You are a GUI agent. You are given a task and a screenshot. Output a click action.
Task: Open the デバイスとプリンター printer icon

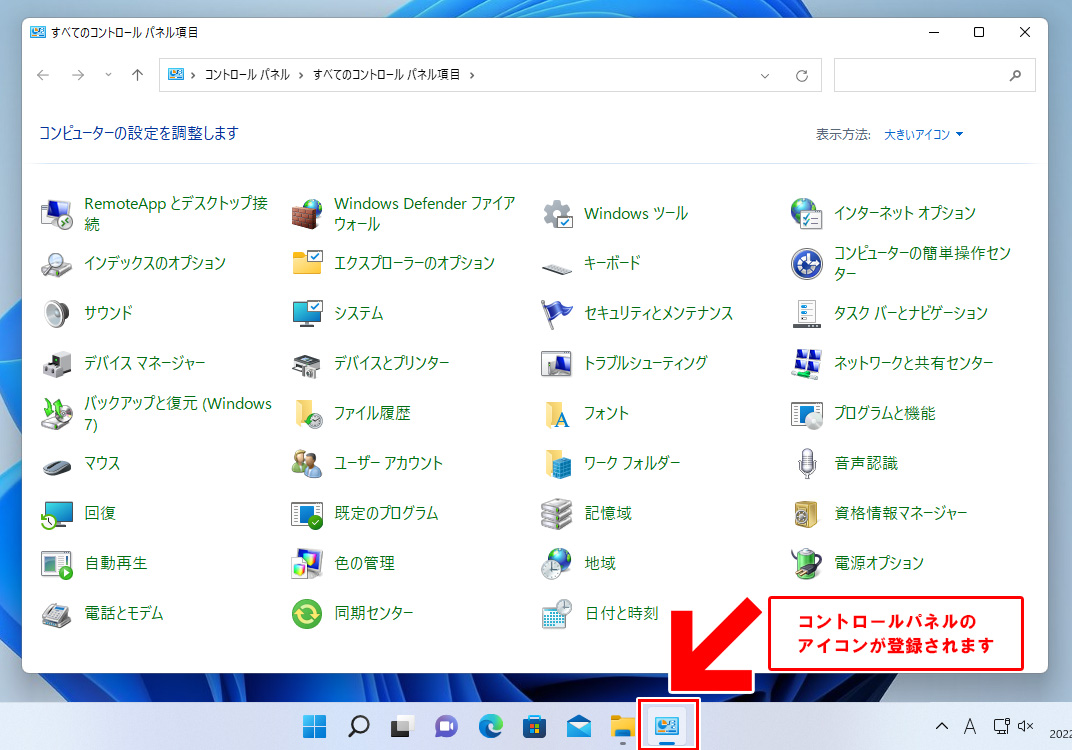306,364
